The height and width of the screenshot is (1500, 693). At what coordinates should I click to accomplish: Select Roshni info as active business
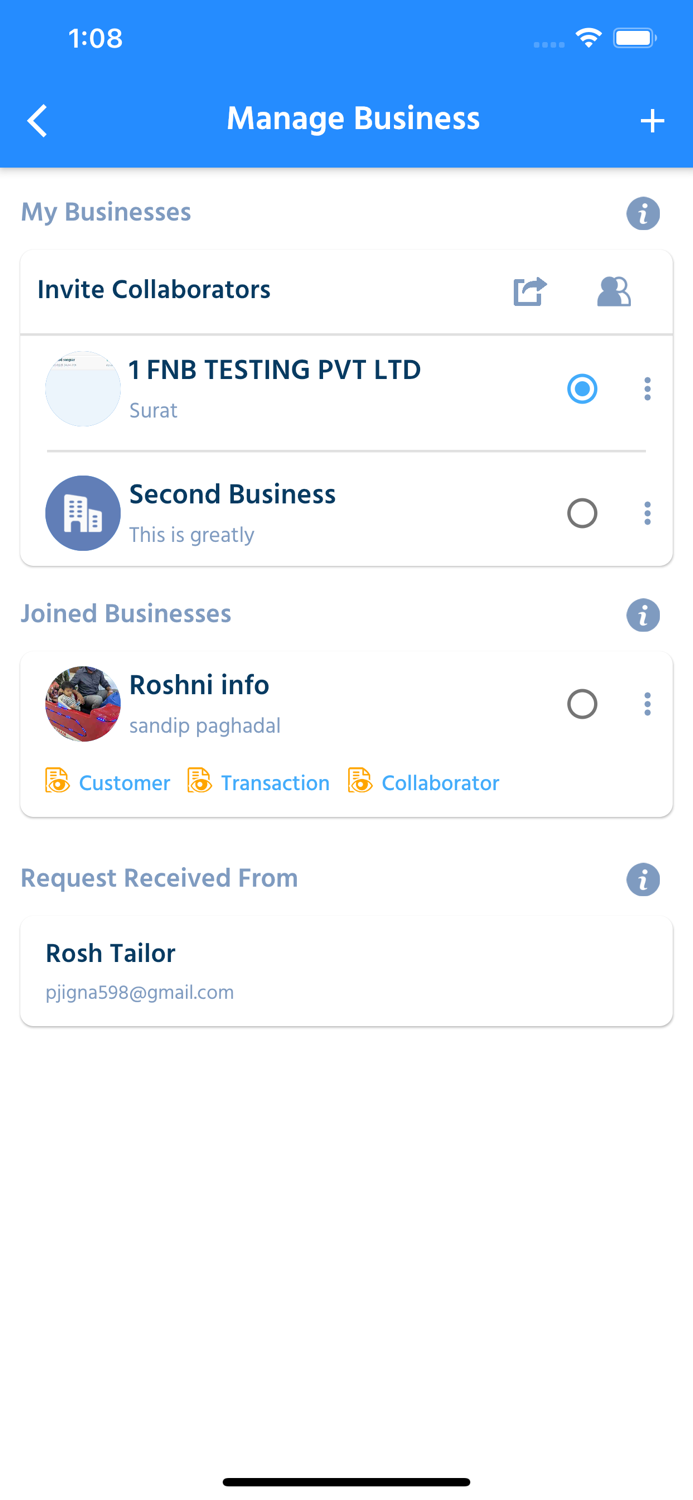(x=582, y=704)
